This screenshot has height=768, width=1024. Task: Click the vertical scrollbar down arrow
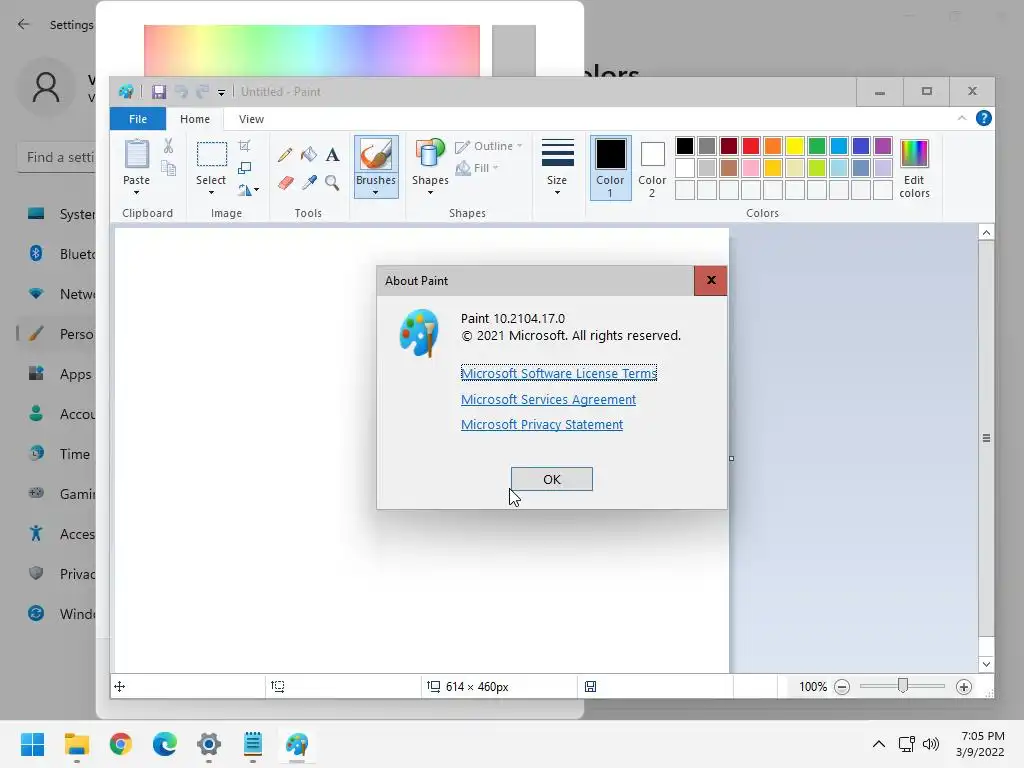(986, 664)
